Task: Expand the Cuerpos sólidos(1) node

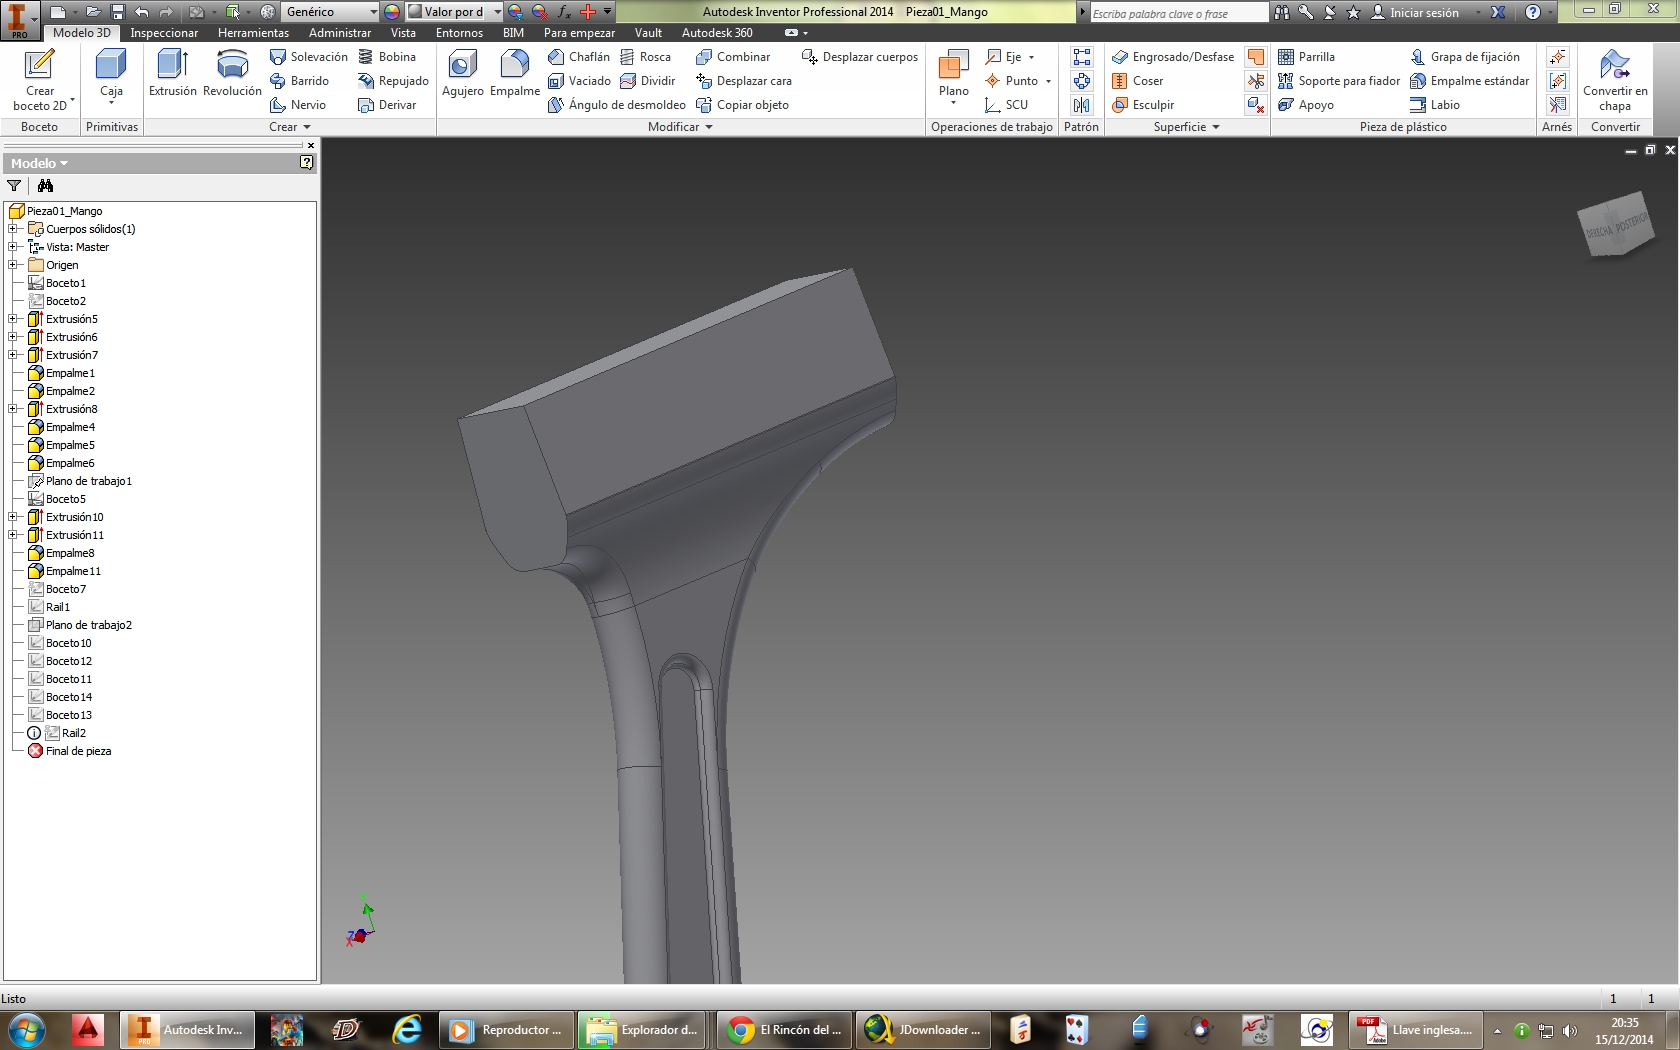Action: point(13,229)
